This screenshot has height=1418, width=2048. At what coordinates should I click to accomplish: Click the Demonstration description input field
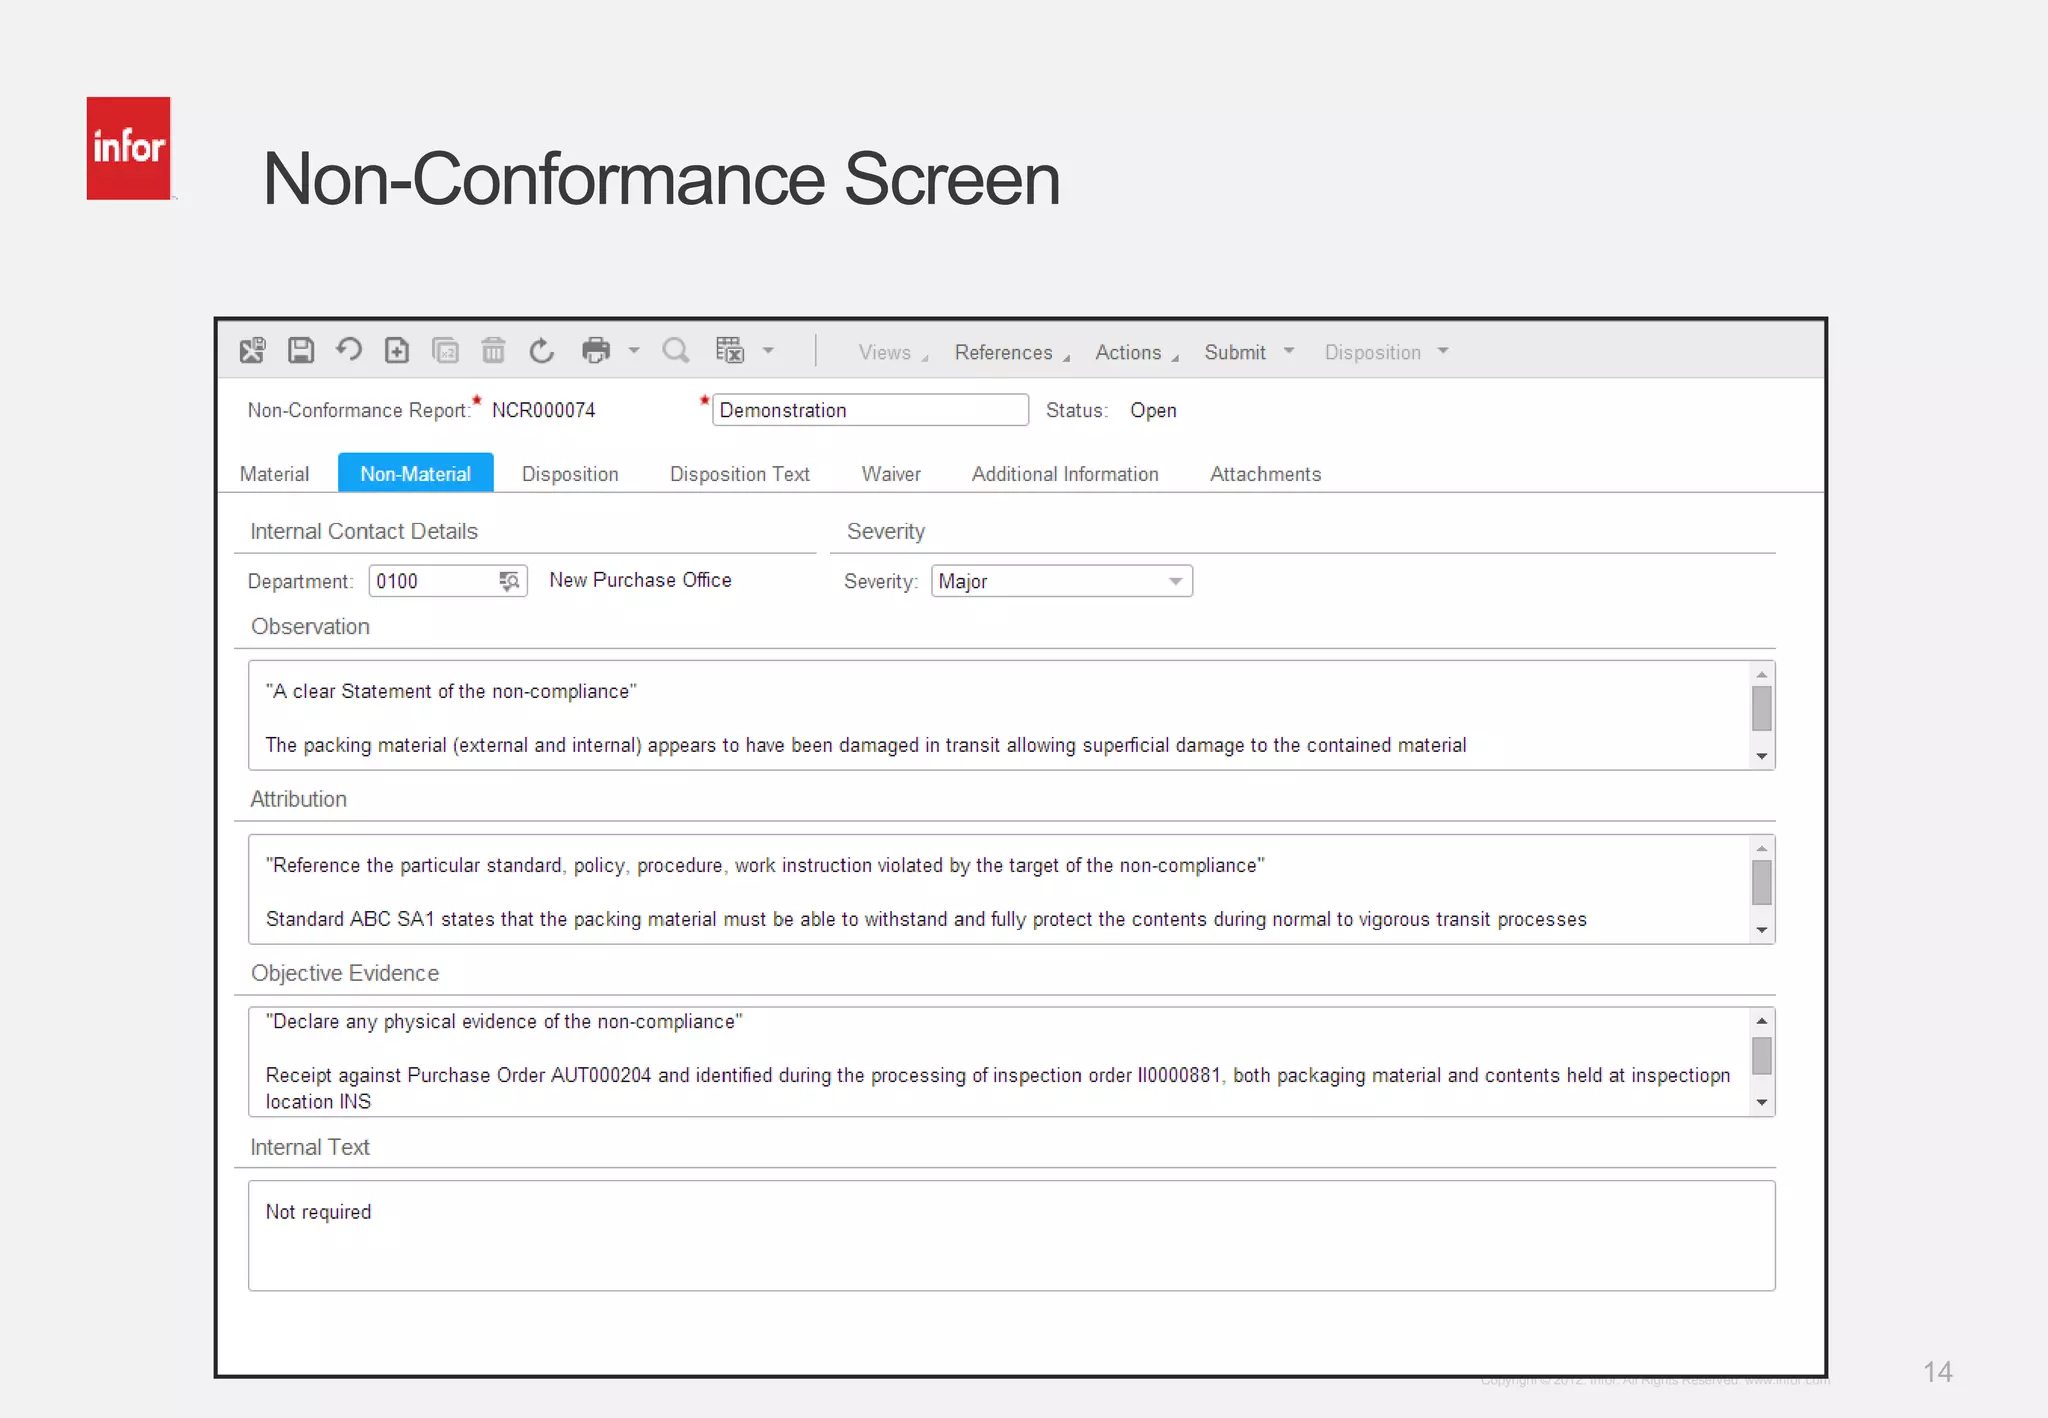(x=869, y=410)
